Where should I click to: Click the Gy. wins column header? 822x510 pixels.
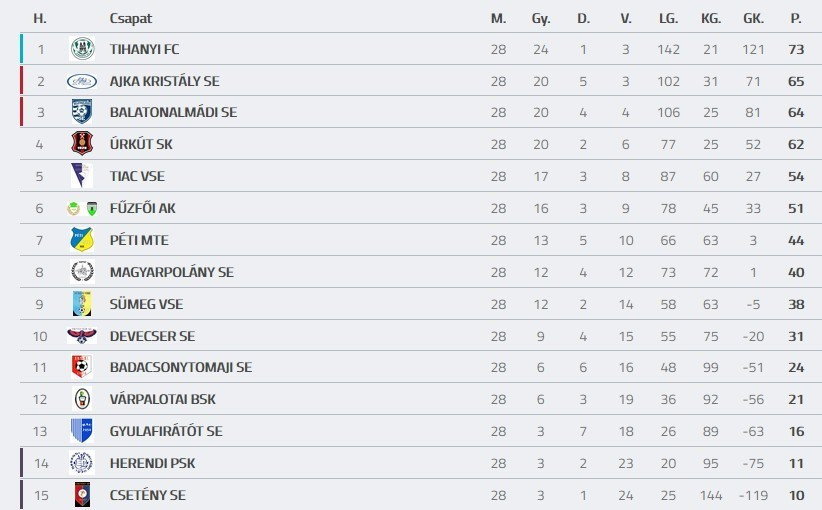click(541, 18)
